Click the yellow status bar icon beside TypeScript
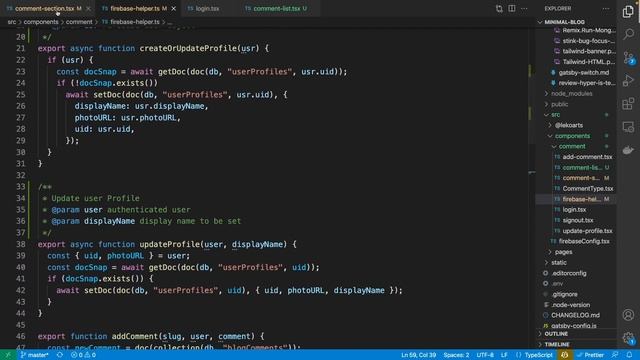This screenshot has width=640, height=360. (564, 355)
